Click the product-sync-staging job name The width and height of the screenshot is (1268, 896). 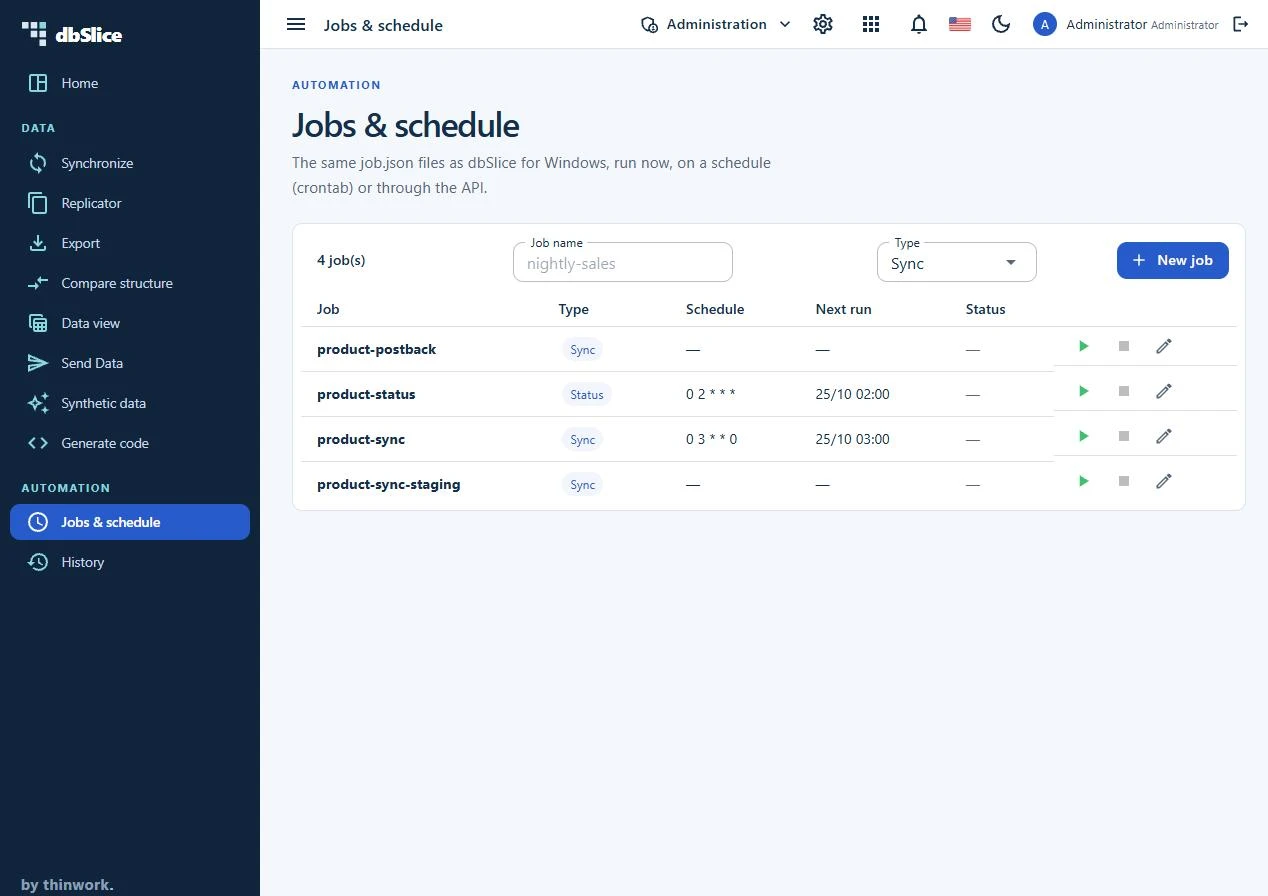[x=389, y=484]
